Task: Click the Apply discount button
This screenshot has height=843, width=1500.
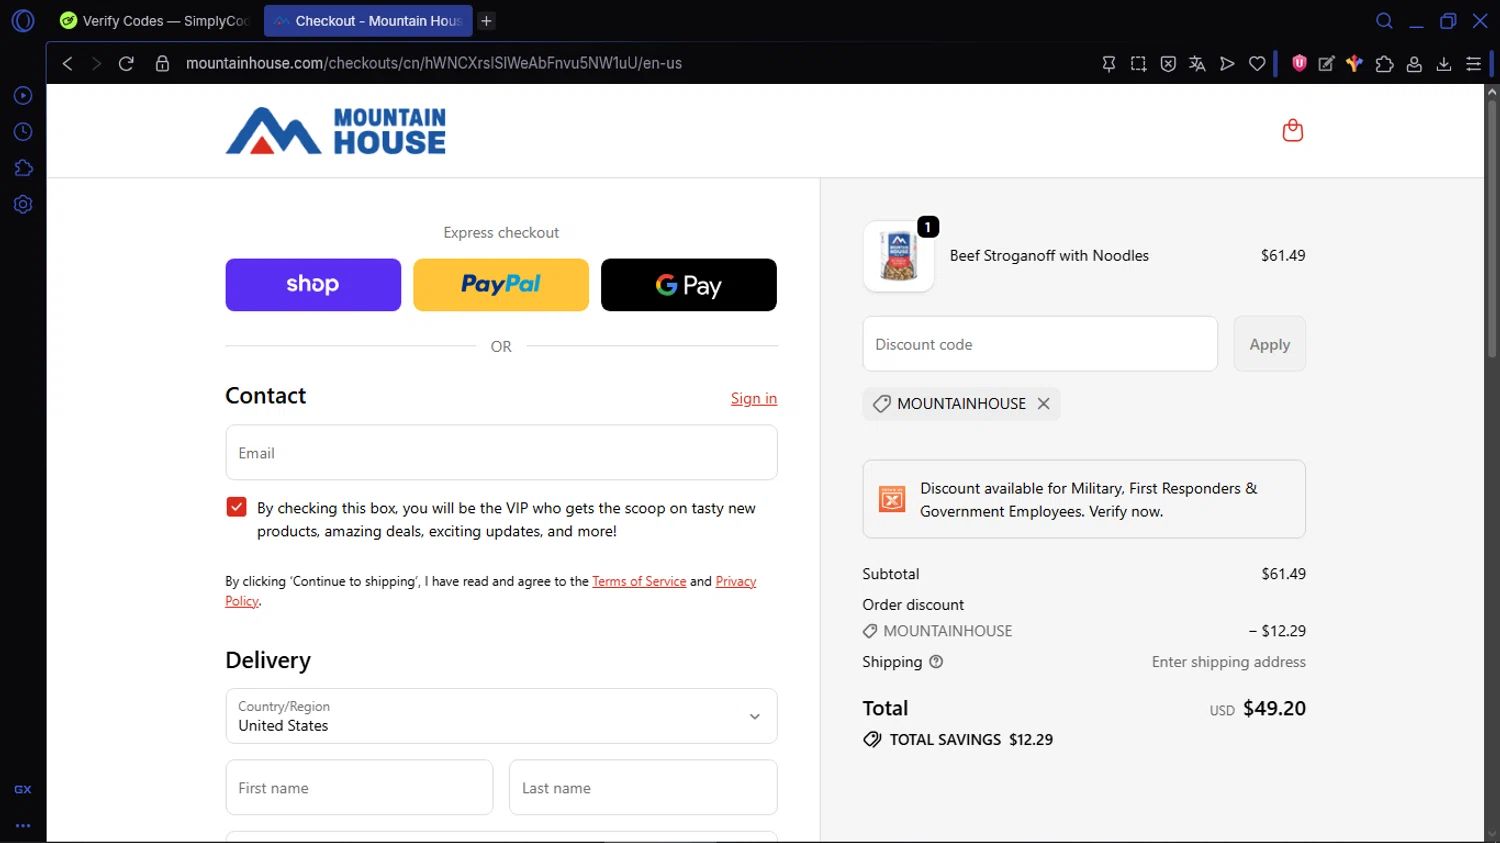Action: (x=1269, y=344)
